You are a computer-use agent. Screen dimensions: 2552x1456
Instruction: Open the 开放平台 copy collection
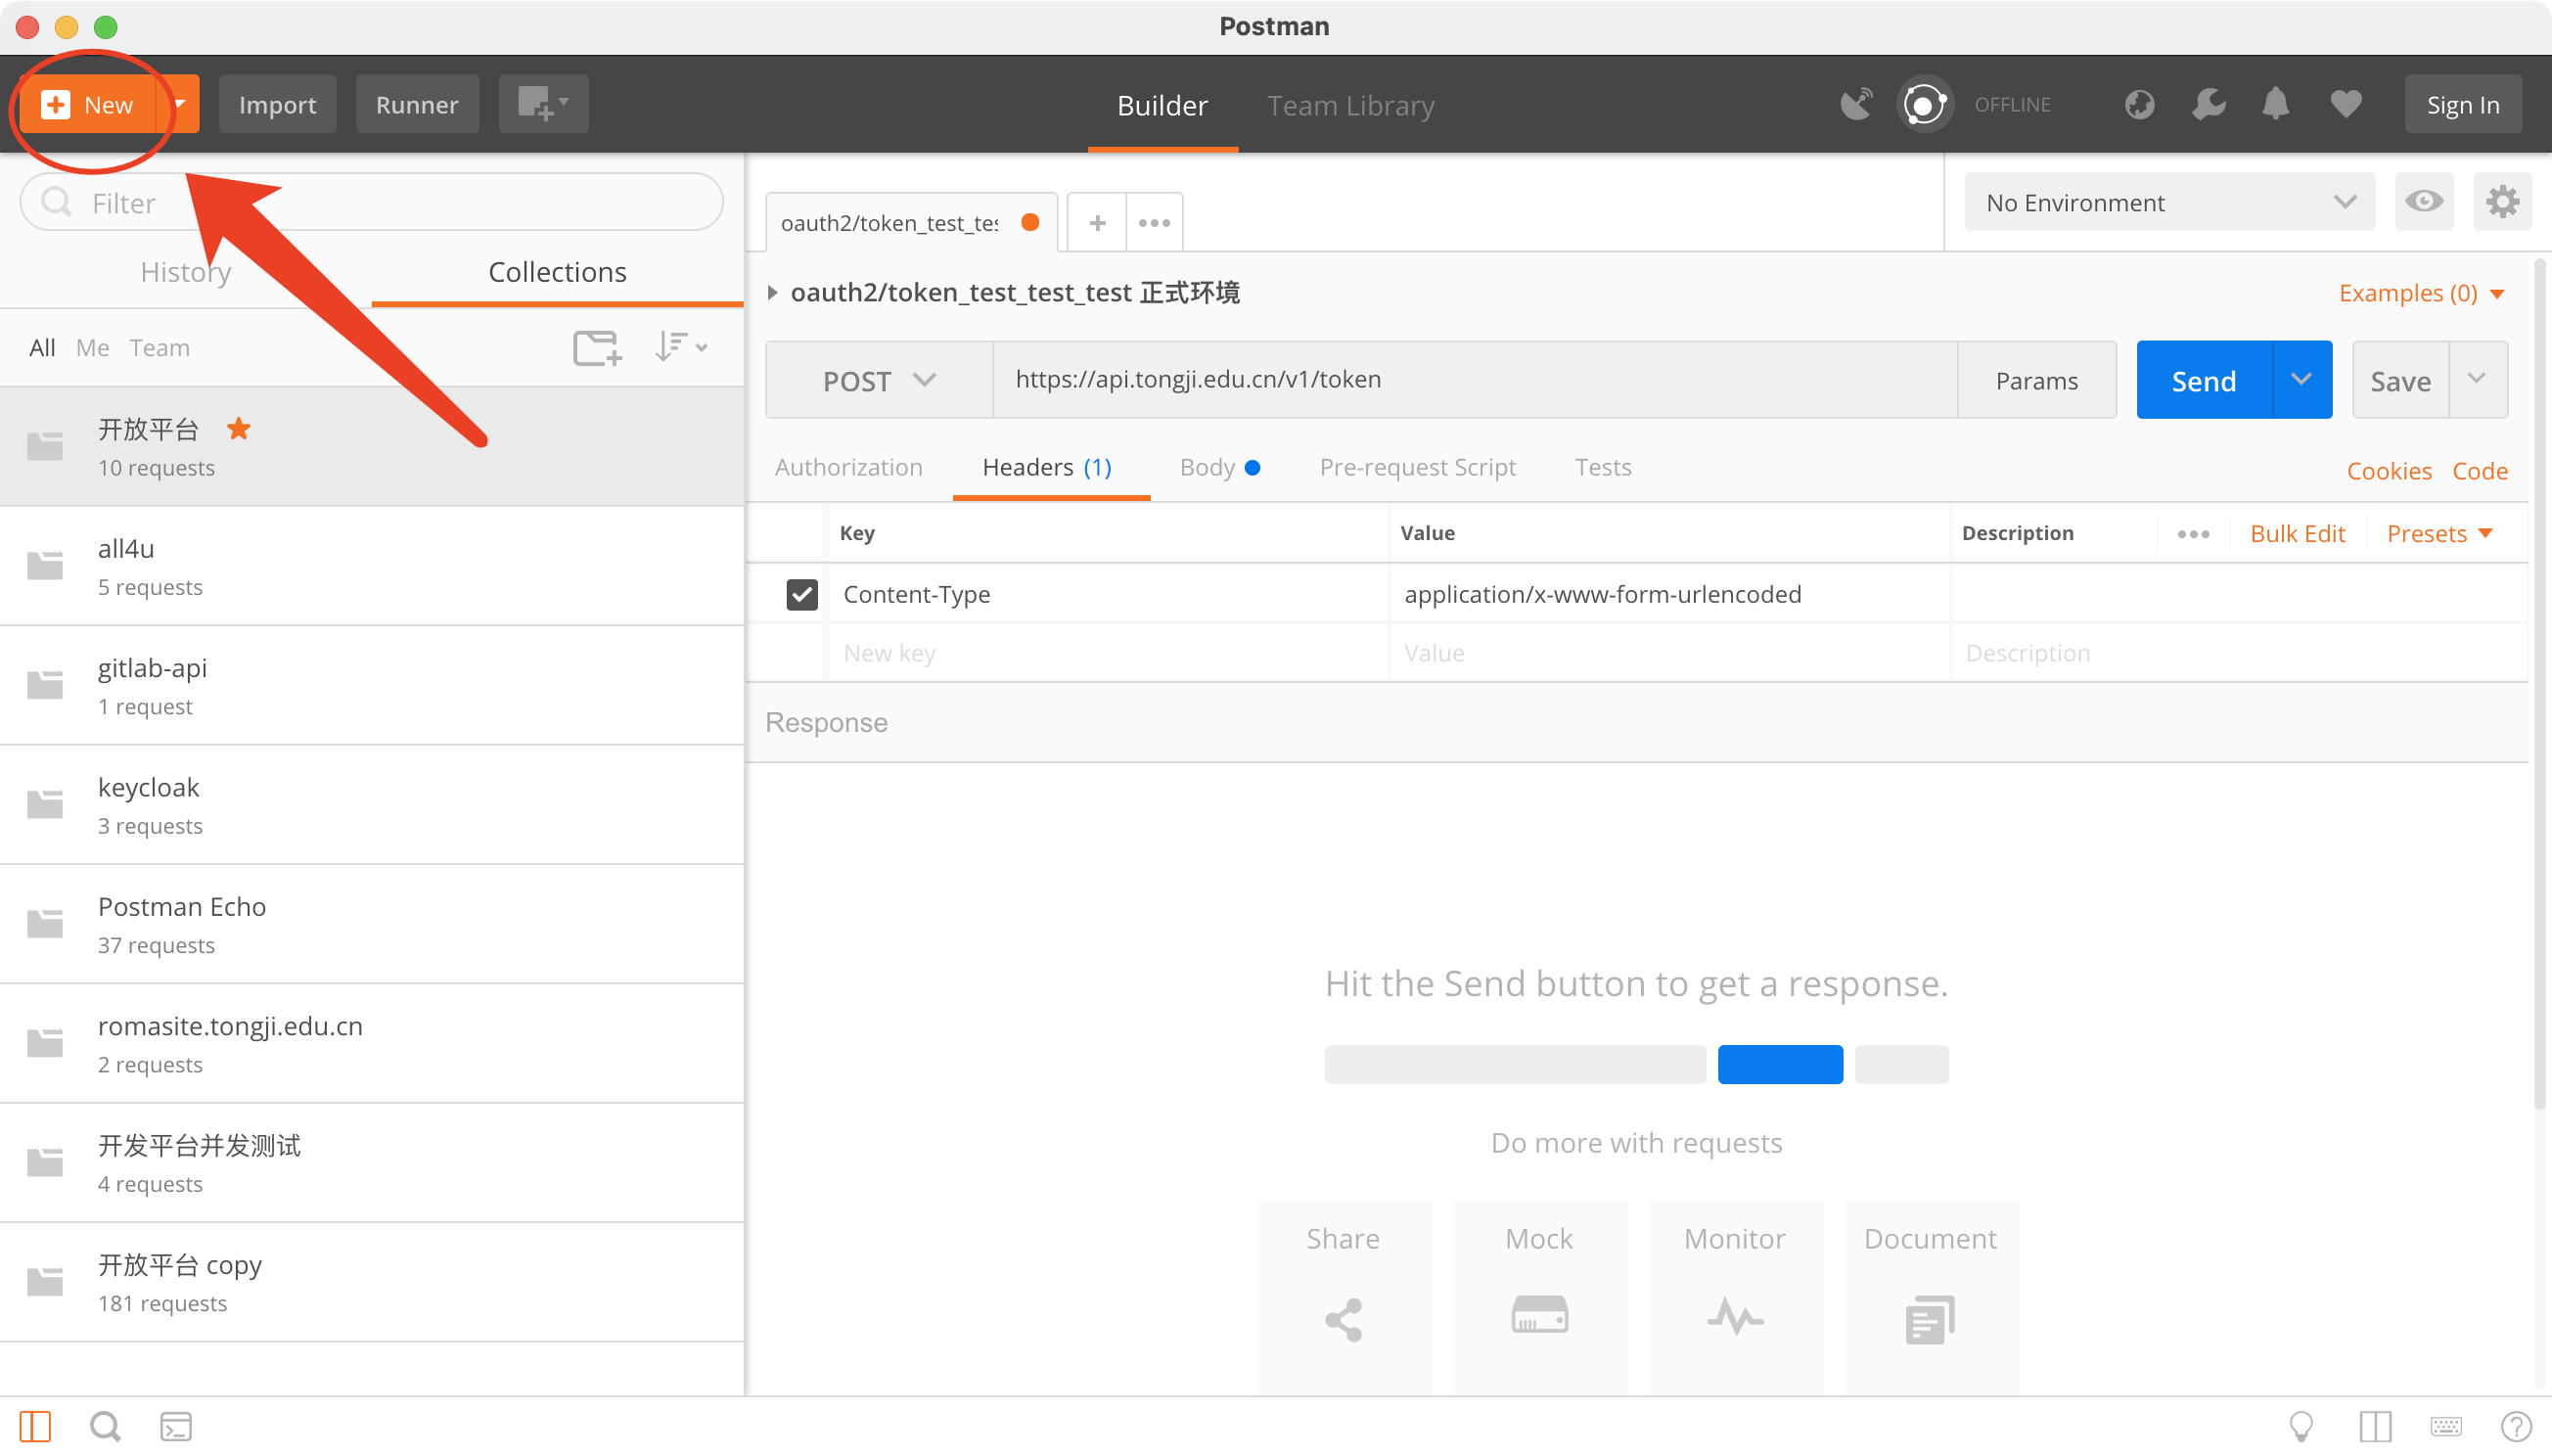point(372,1282)
